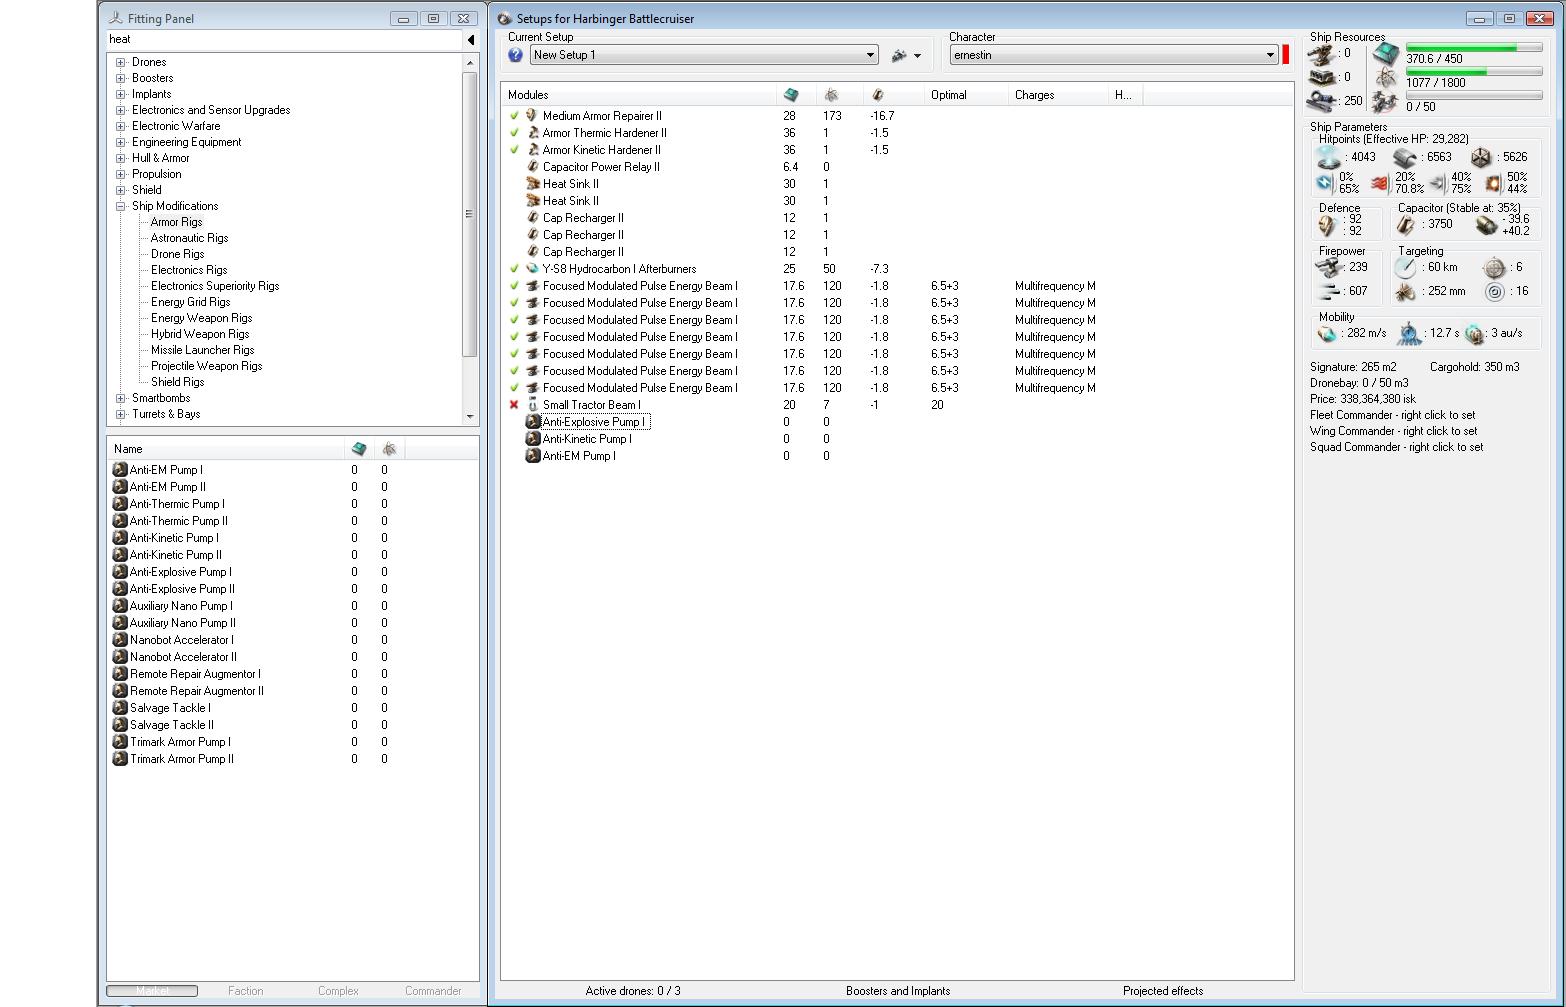Click the Active drones: 0 / 3 button
This screenshot has height=1007, width=1566.
[633, 991]
